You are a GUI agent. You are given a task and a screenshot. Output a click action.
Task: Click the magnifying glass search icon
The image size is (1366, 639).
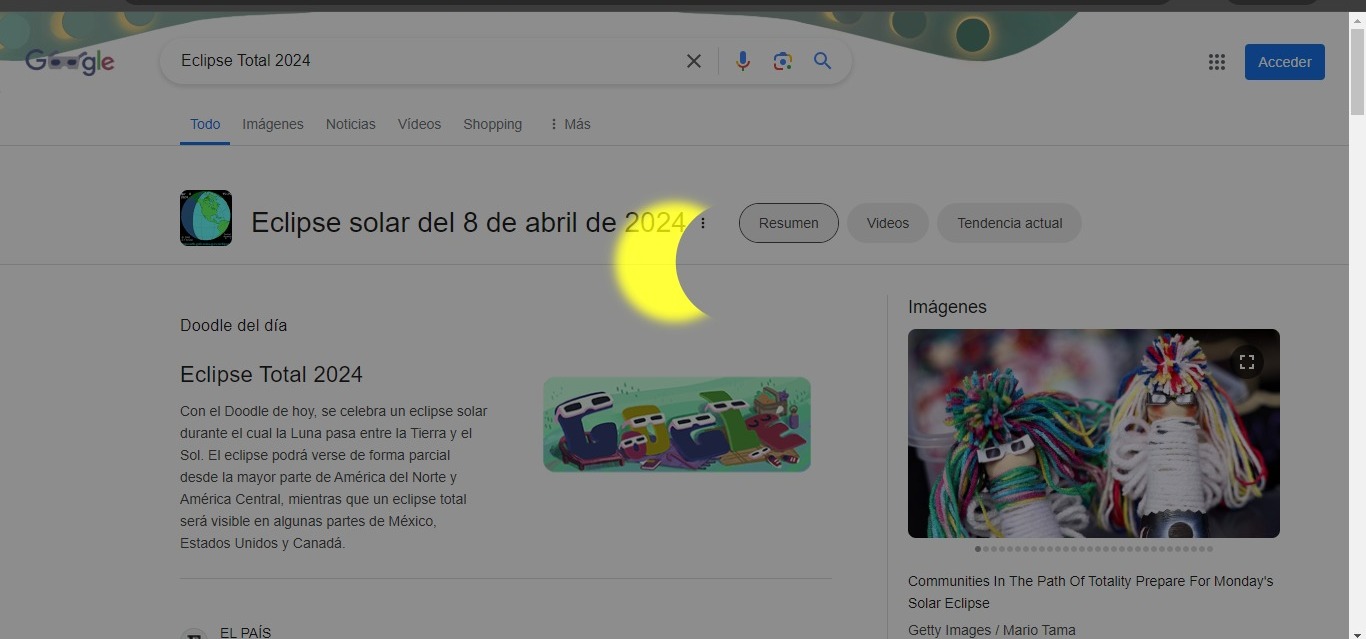click(822, 61)
